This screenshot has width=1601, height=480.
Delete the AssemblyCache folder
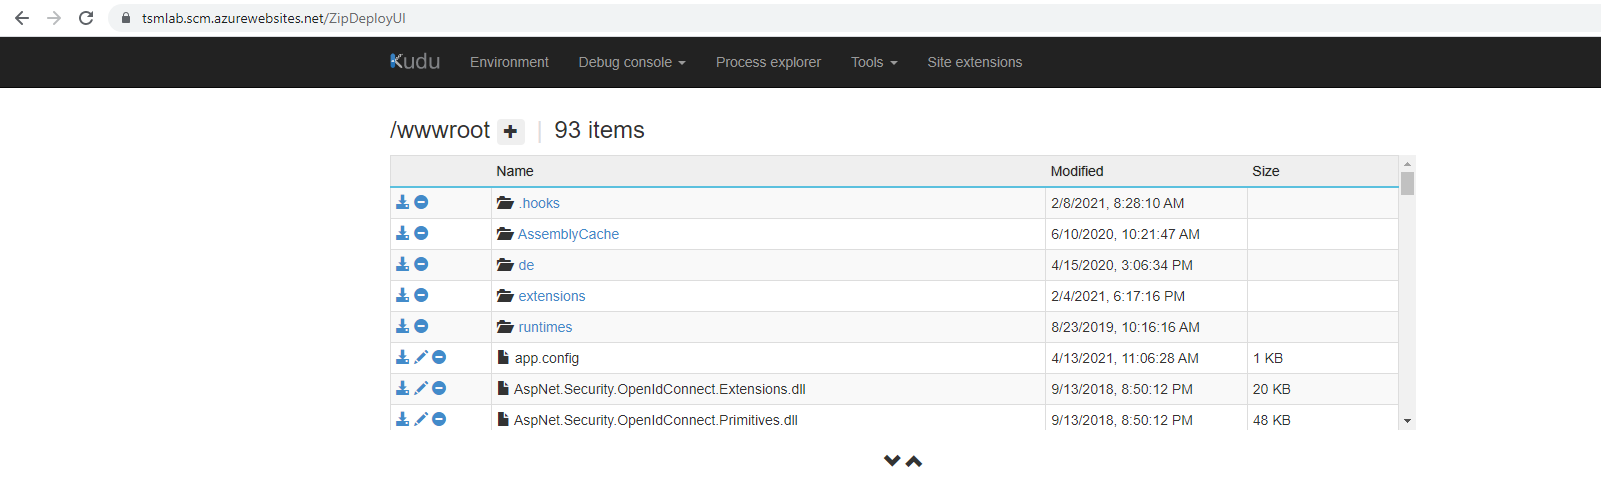(421, 233)
